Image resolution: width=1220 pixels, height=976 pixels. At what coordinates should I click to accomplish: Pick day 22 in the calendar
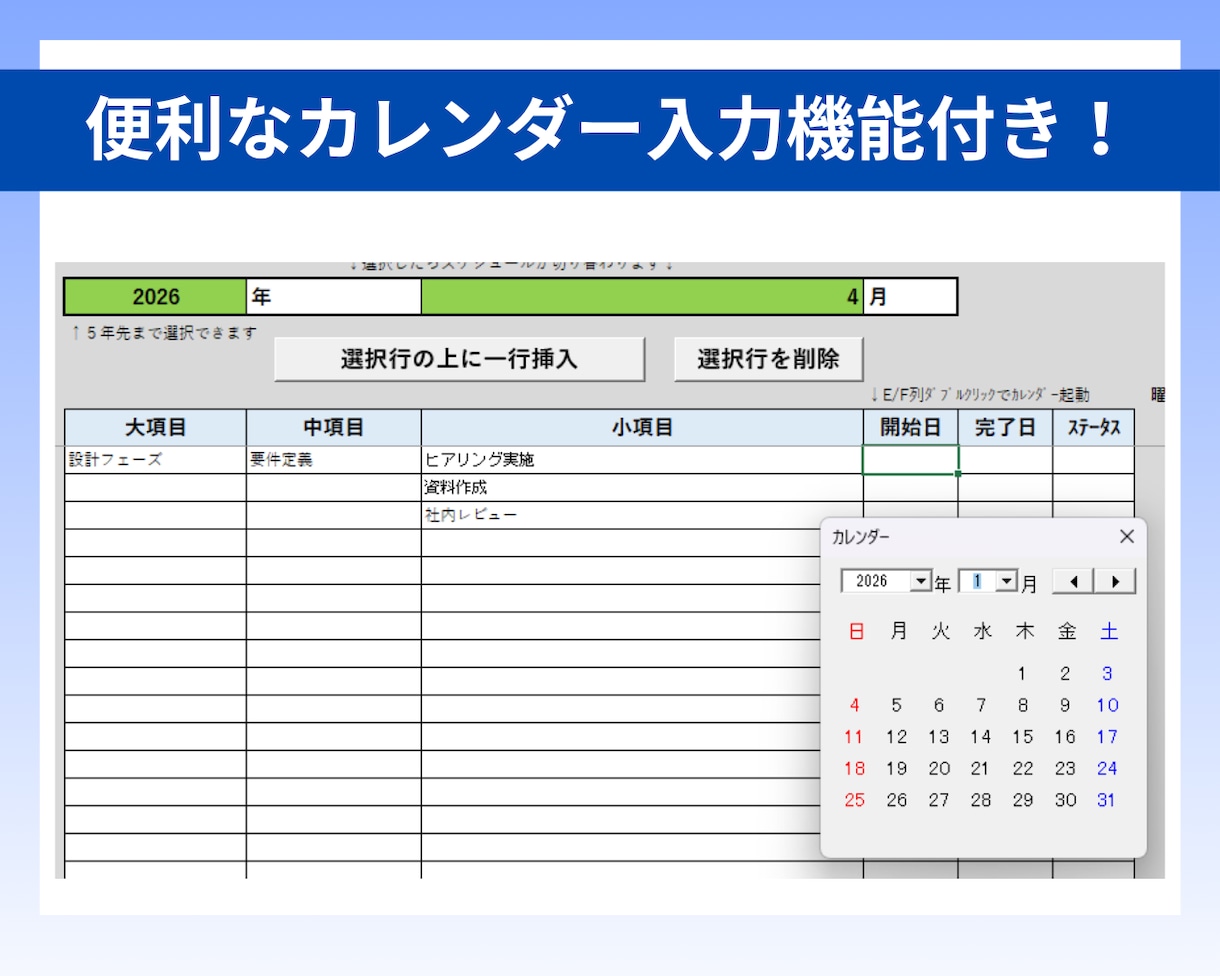[x=1023, y=769]
